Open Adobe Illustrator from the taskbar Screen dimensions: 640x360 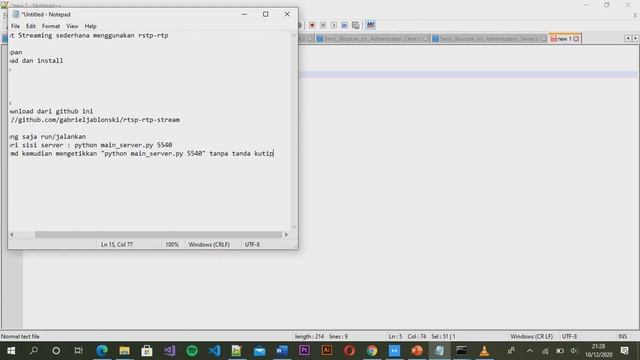(x=327, y=351)
